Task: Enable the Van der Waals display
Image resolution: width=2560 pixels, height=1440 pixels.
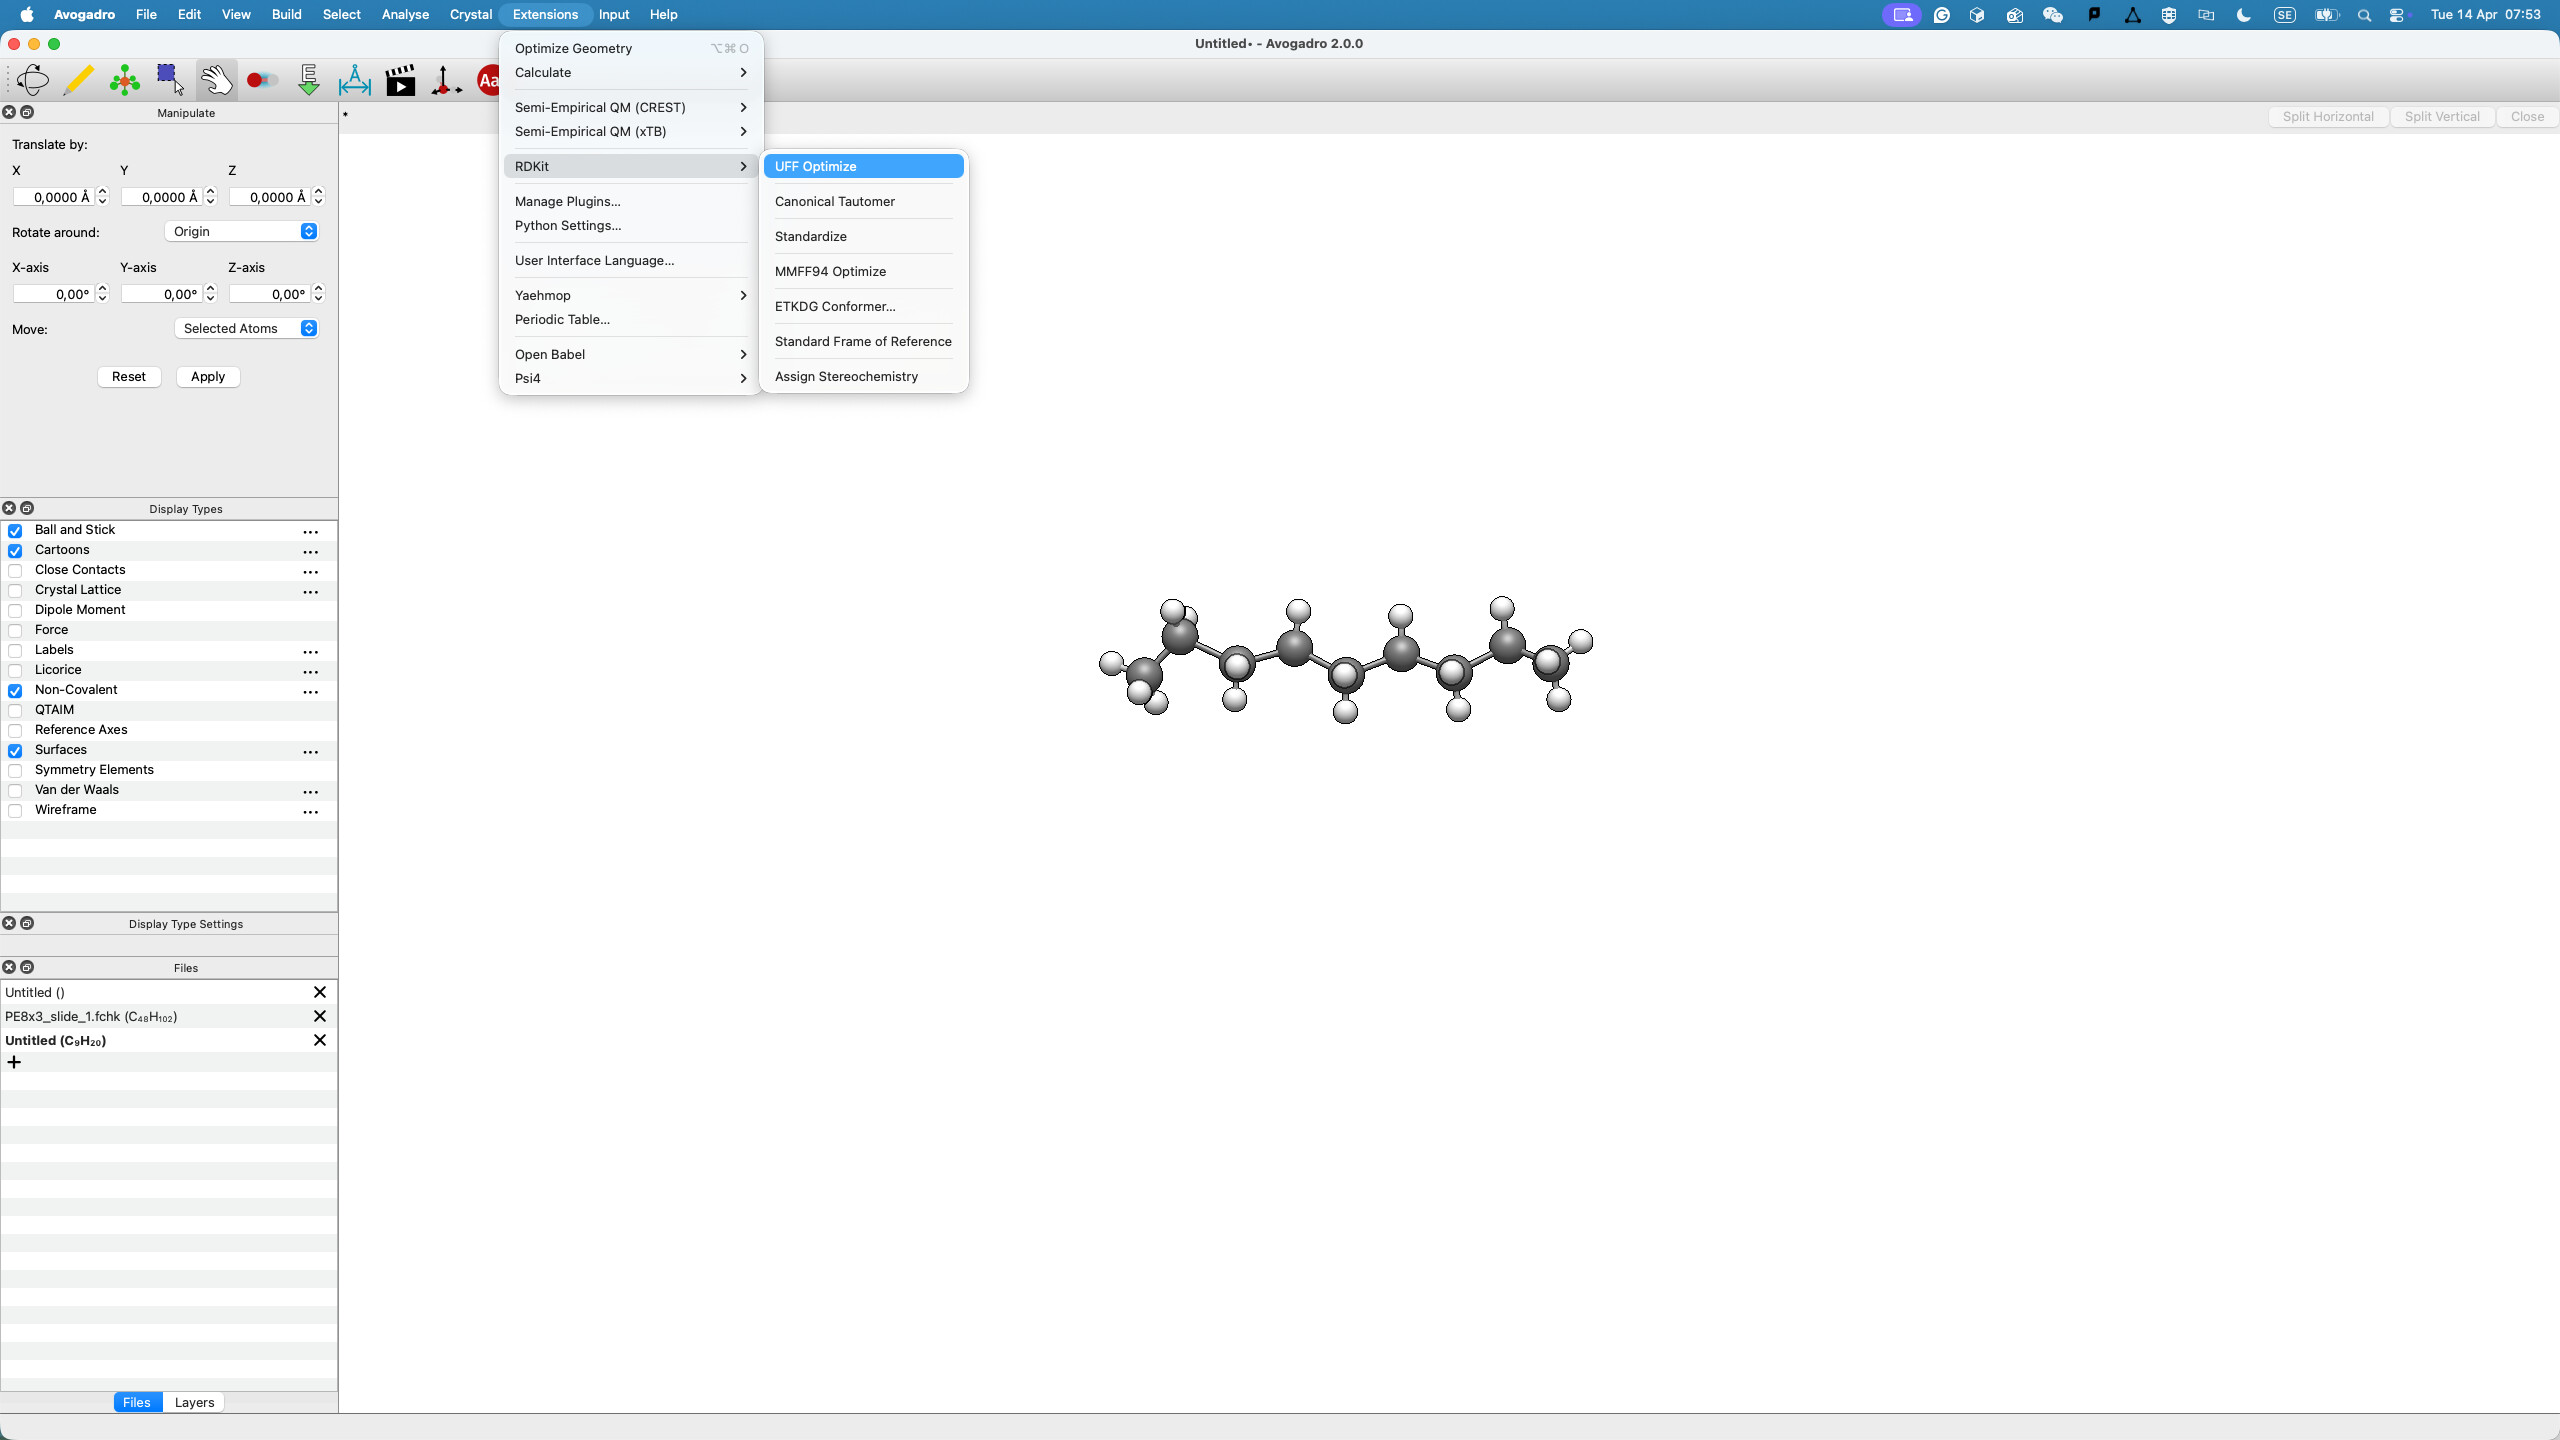Action: pyautogui.click(x=15, y=791)
